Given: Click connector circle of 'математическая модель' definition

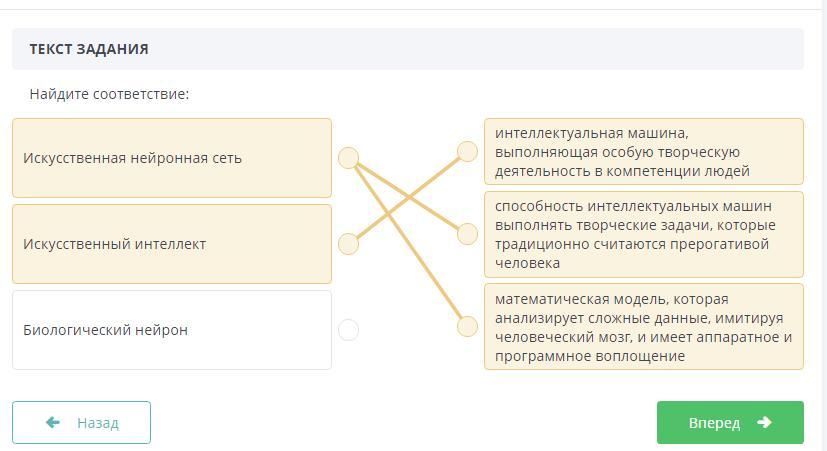Looking at the screenshot, I should pos(467,326).
